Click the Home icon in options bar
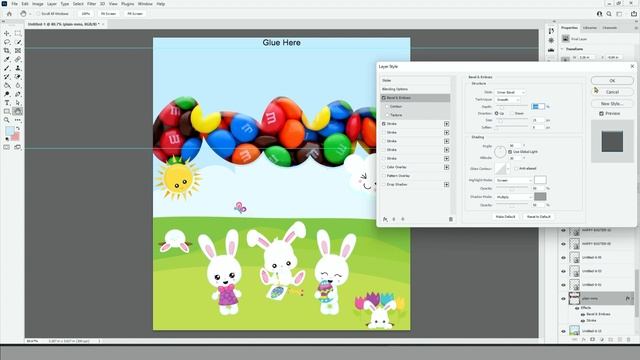The width and height of the screenshot is (640, 360). (9, 13)
